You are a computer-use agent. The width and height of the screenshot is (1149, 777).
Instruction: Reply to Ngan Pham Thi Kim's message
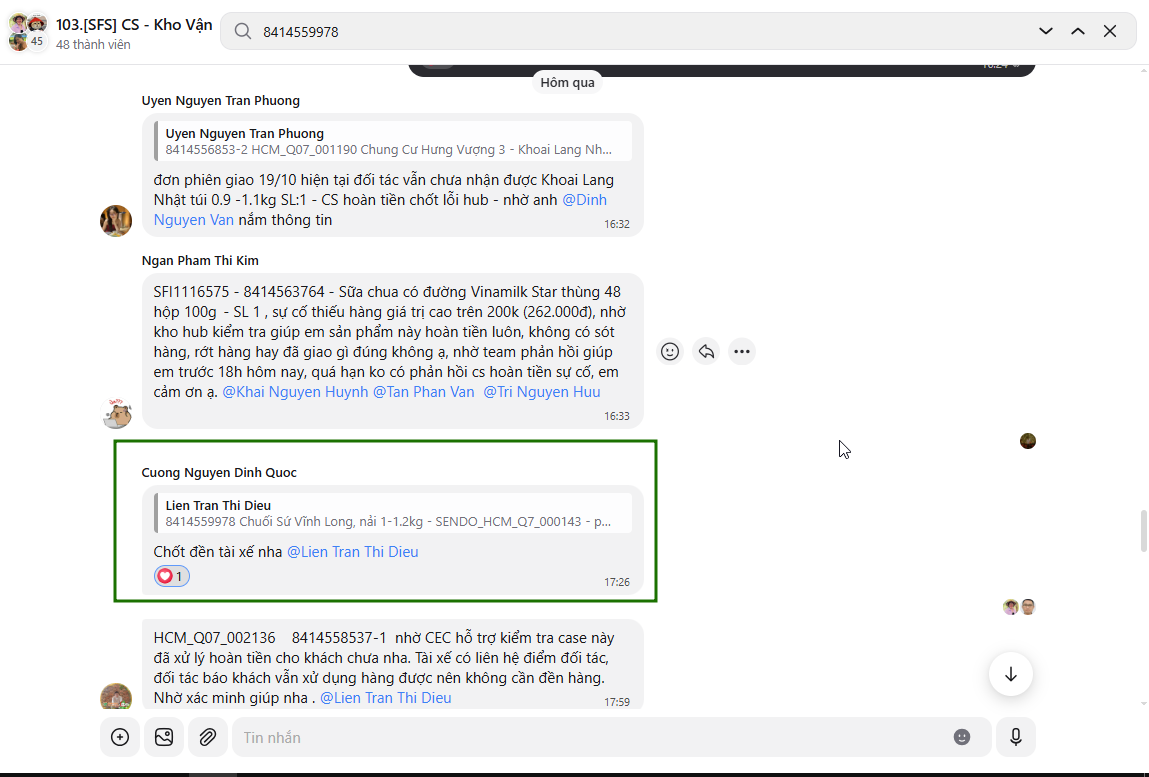coord(706,352)
